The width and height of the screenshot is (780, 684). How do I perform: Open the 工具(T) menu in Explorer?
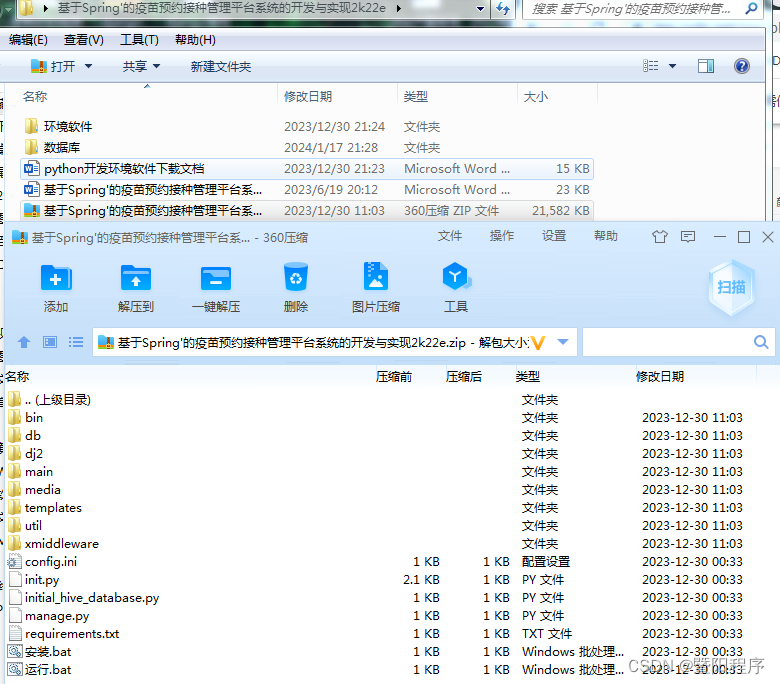[139, 40]
